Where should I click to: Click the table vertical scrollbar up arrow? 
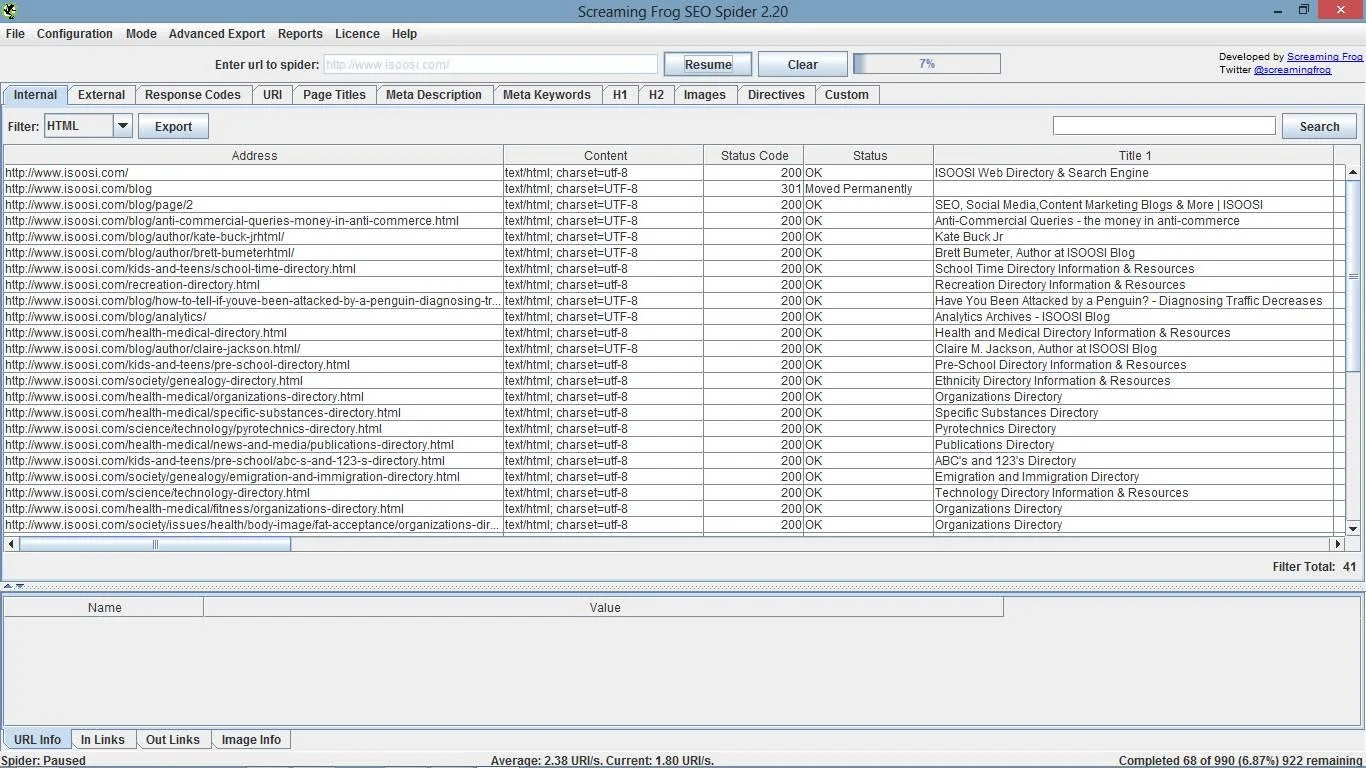pos(1353,173)
